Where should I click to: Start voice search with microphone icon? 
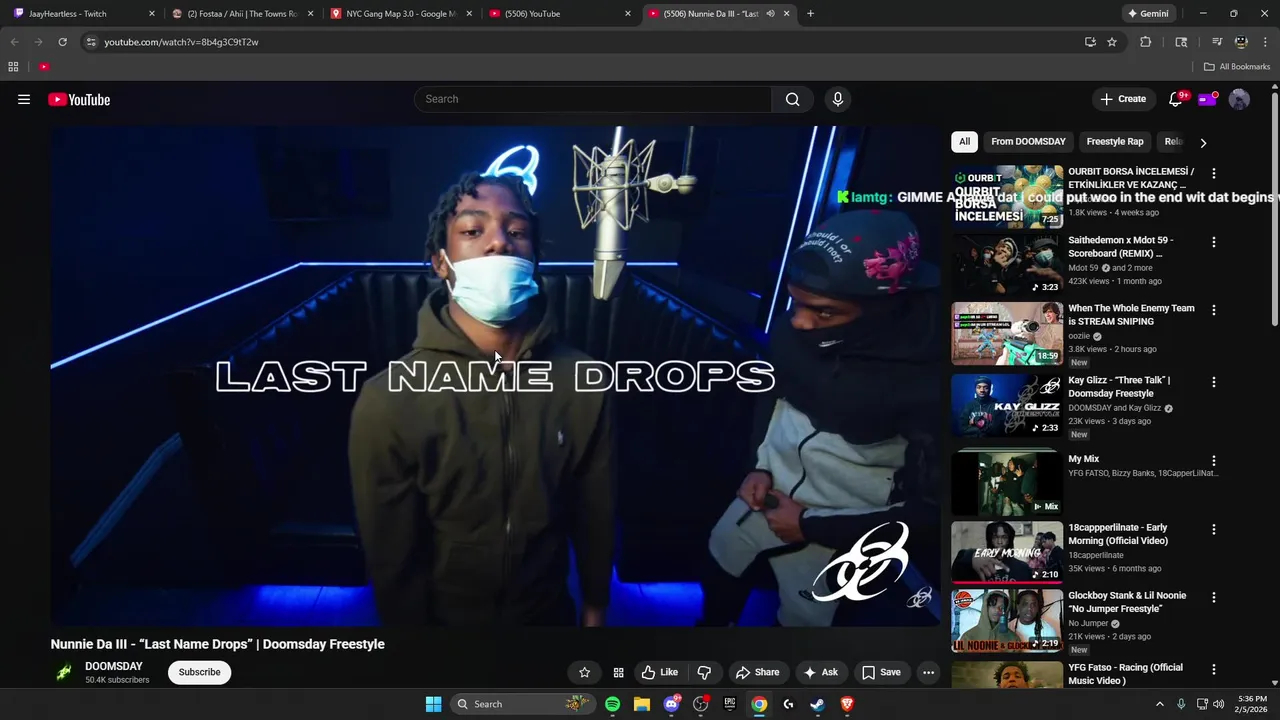point(838,99)
